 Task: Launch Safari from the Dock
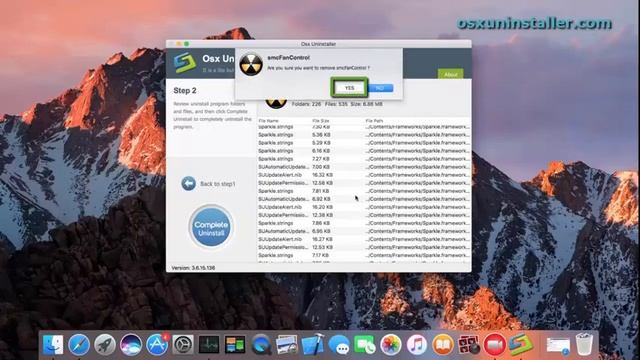point(79,345)
